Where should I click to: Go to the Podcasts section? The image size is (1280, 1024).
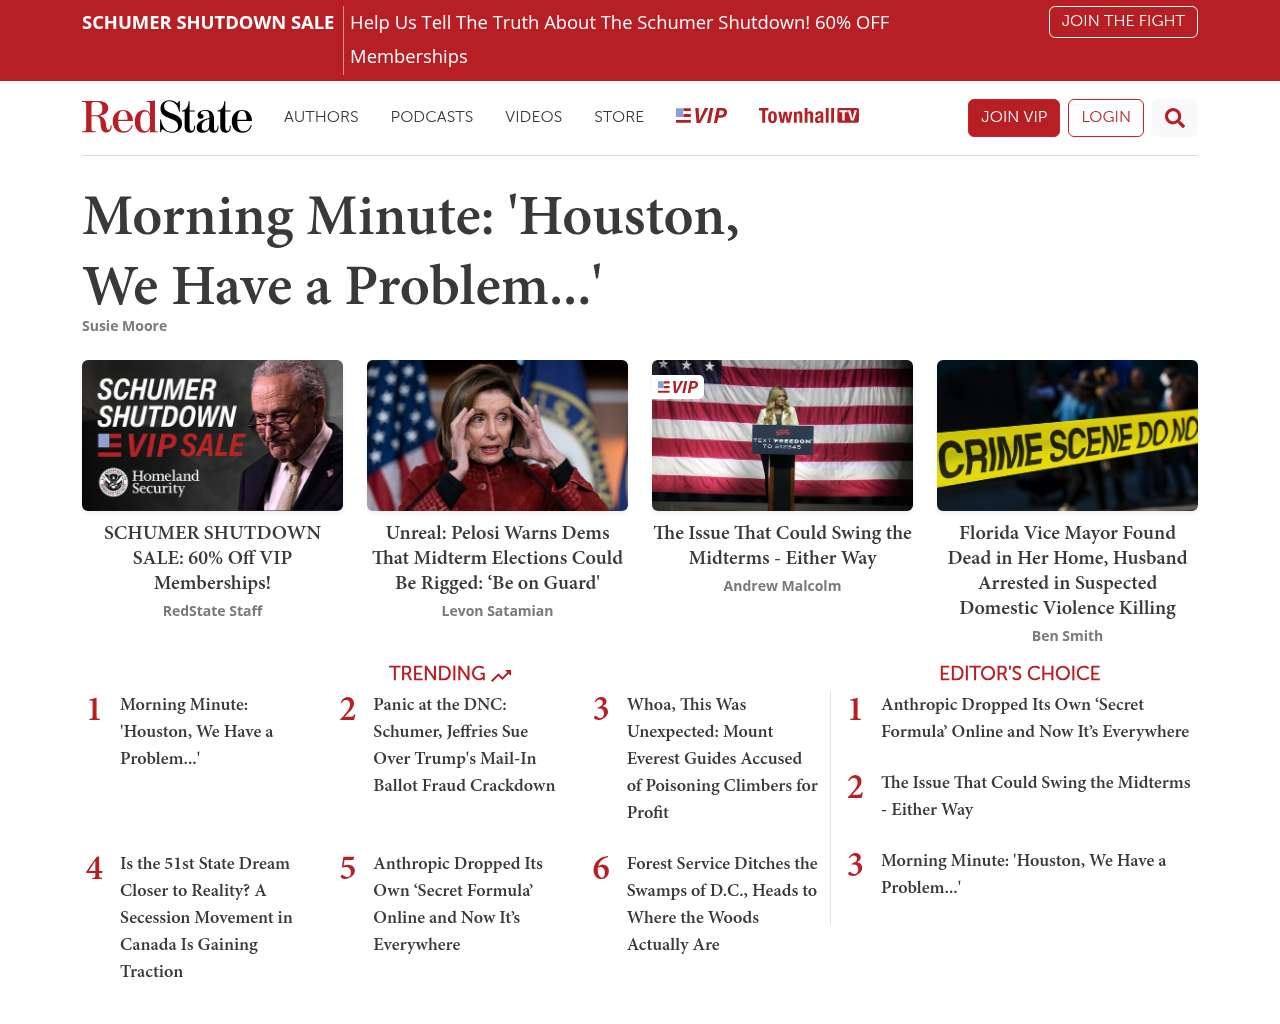[x=431, y=117]
